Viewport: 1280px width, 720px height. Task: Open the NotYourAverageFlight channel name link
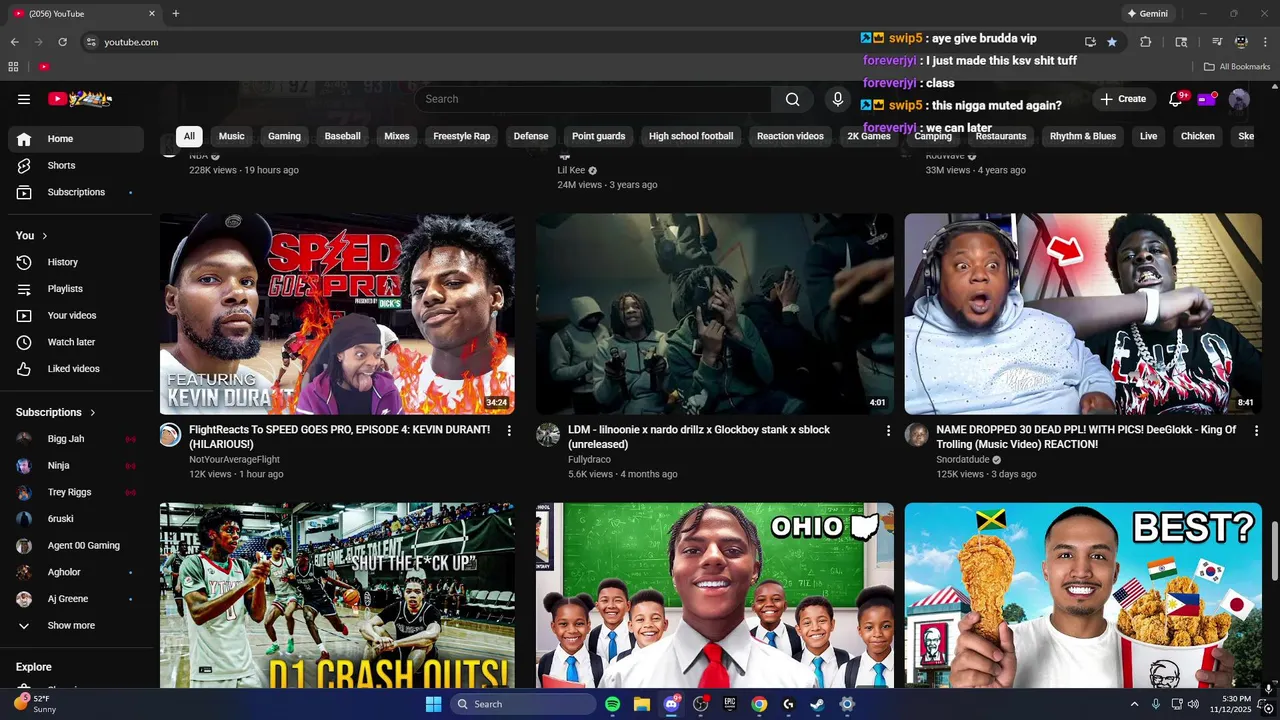click(x=234, y=460)
